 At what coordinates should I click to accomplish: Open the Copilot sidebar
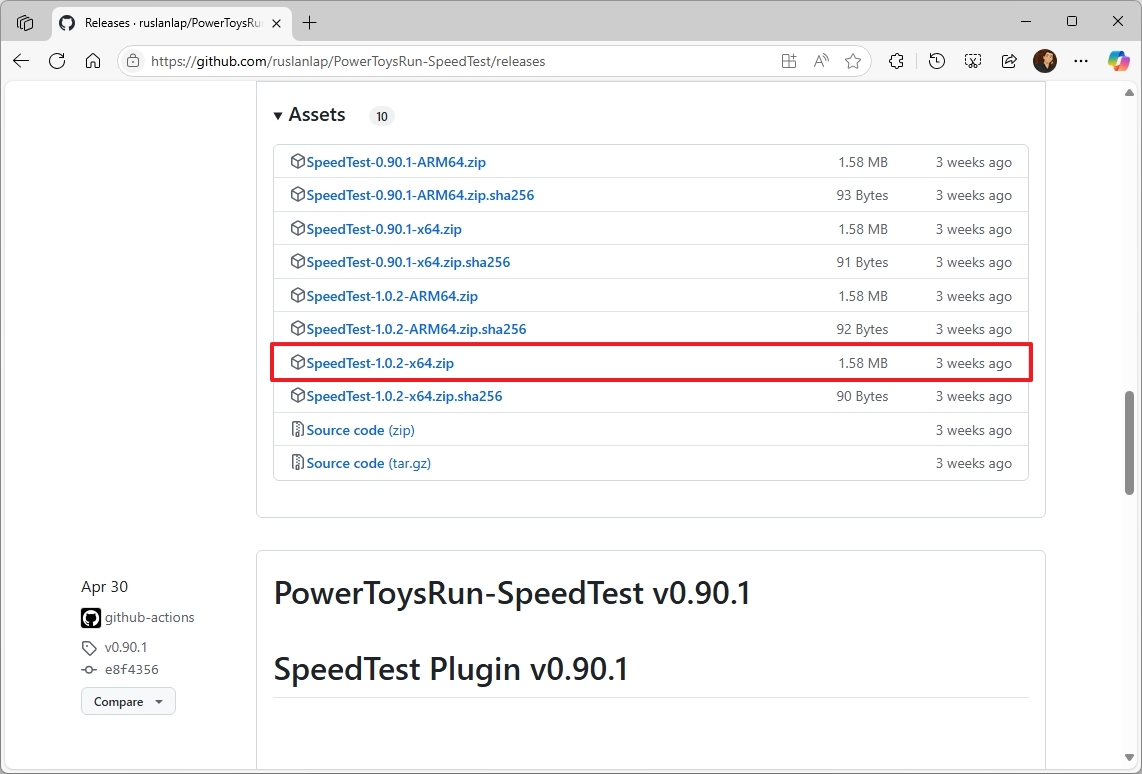[x=1118, y=61]
